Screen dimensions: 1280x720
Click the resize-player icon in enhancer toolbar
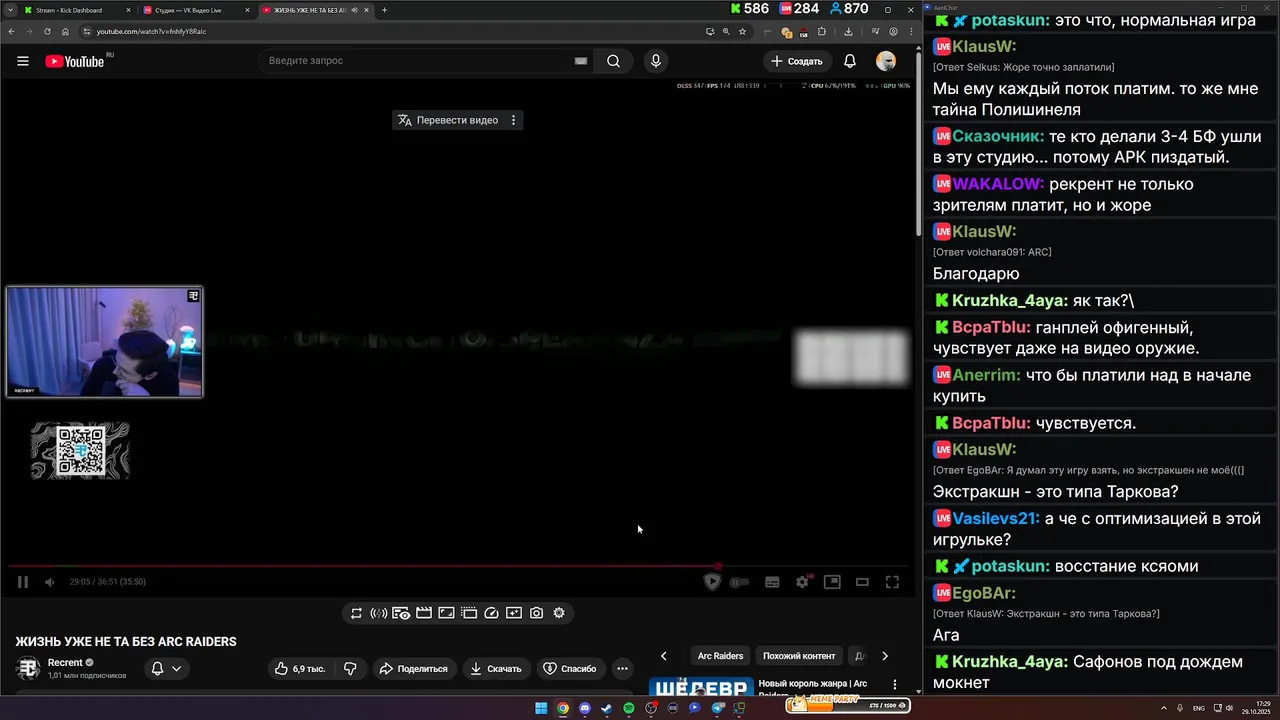tap(446, 613)
